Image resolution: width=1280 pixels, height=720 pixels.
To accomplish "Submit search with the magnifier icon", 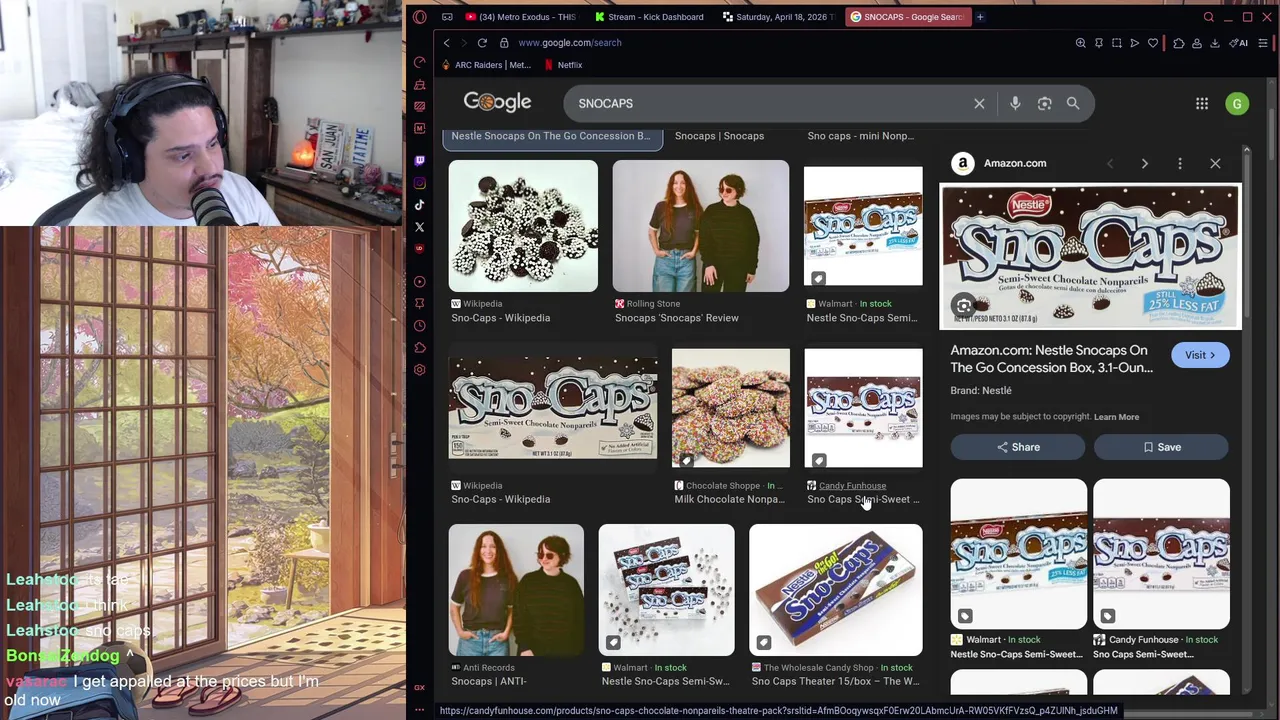I will (1073, 103).
